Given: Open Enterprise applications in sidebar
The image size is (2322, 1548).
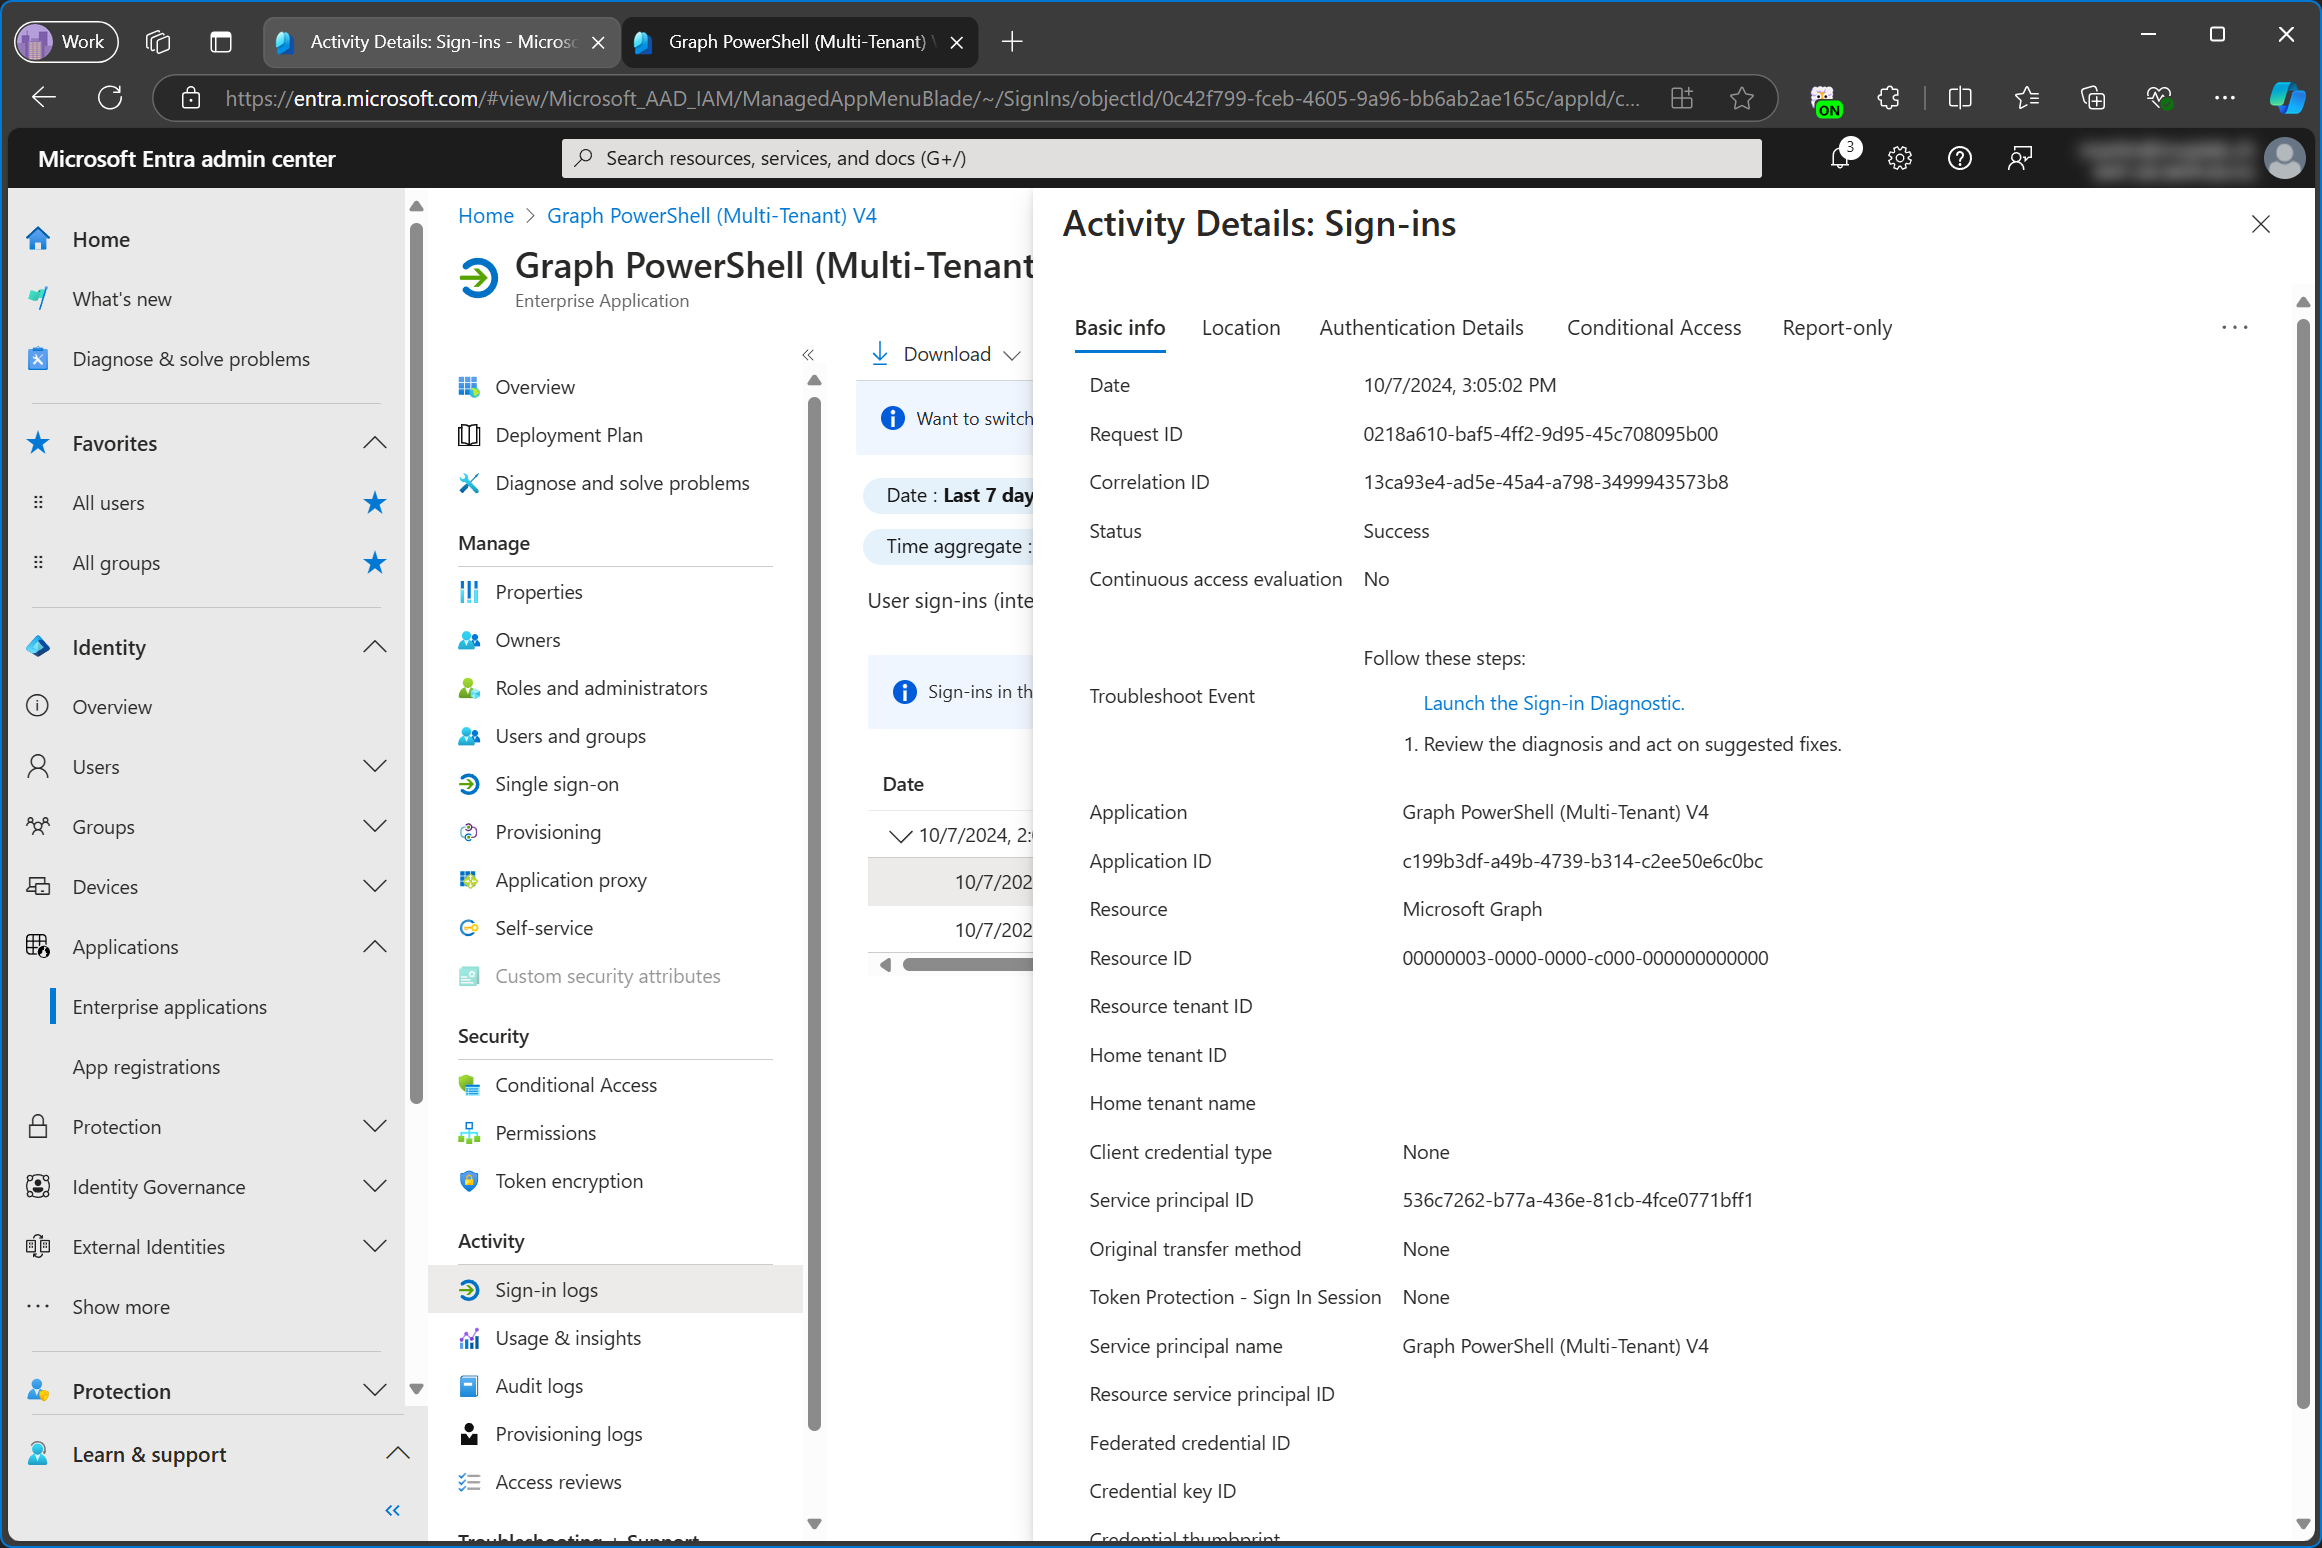Looking at the screenshot, I should click(x=170, y=1007).
